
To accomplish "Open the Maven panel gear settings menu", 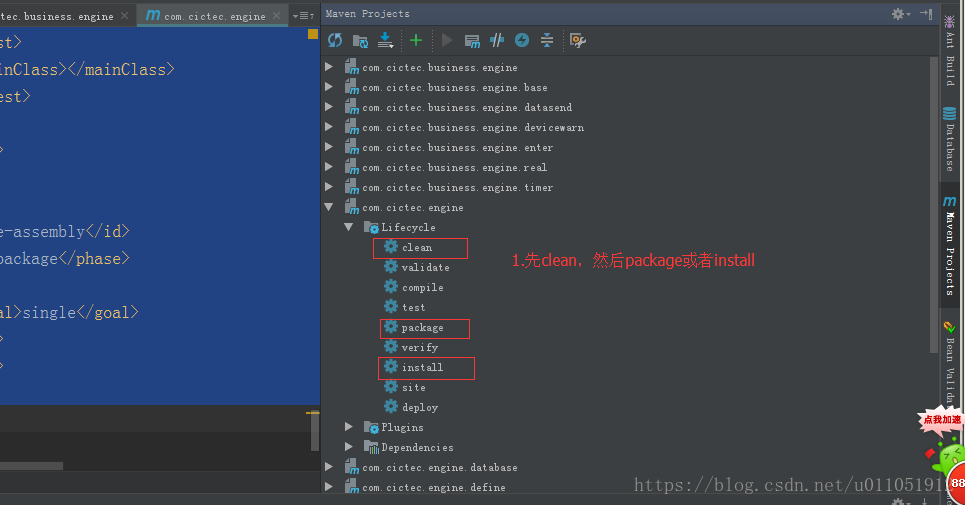I will (x=900, y=14).
